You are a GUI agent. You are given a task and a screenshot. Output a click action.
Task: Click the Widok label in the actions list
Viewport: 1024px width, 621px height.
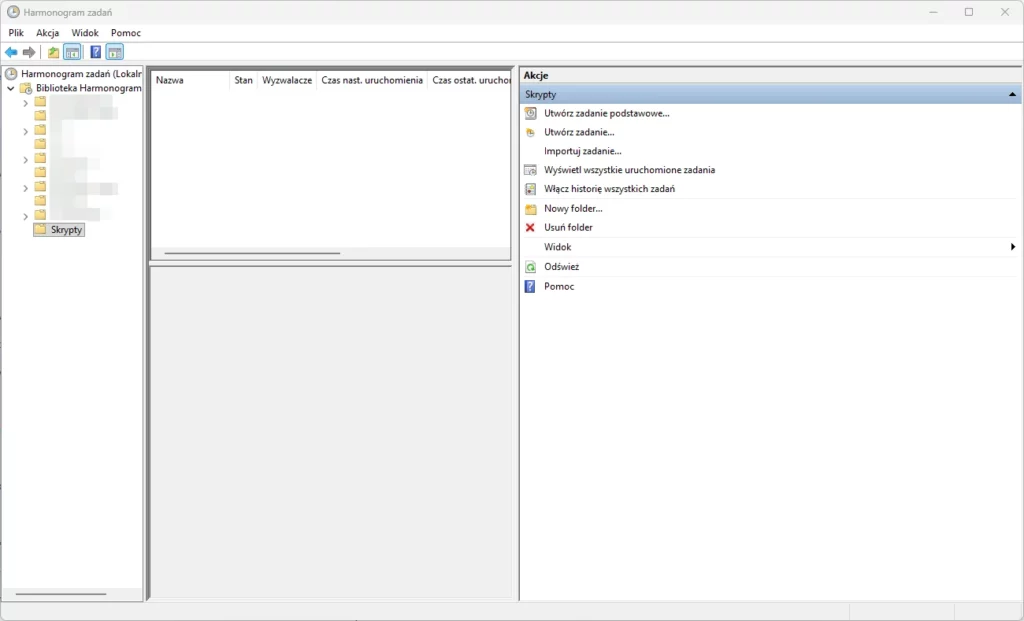pyautogui.click(x=557, y=247)
